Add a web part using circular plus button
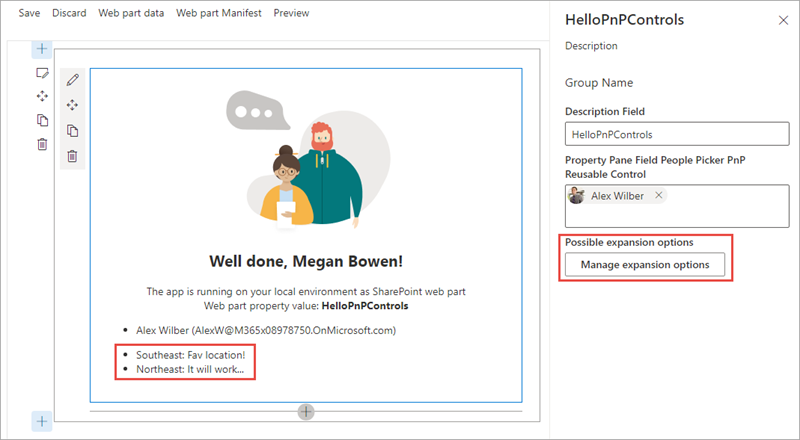The height and width of the screenshot is (440, 800). point(306,411)
